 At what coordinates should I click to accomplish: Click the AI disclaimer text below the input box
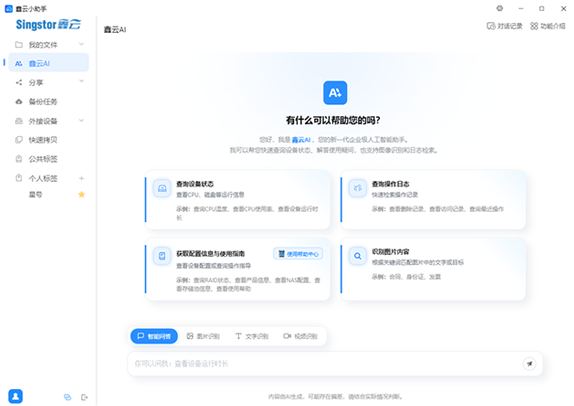[335, 396]
